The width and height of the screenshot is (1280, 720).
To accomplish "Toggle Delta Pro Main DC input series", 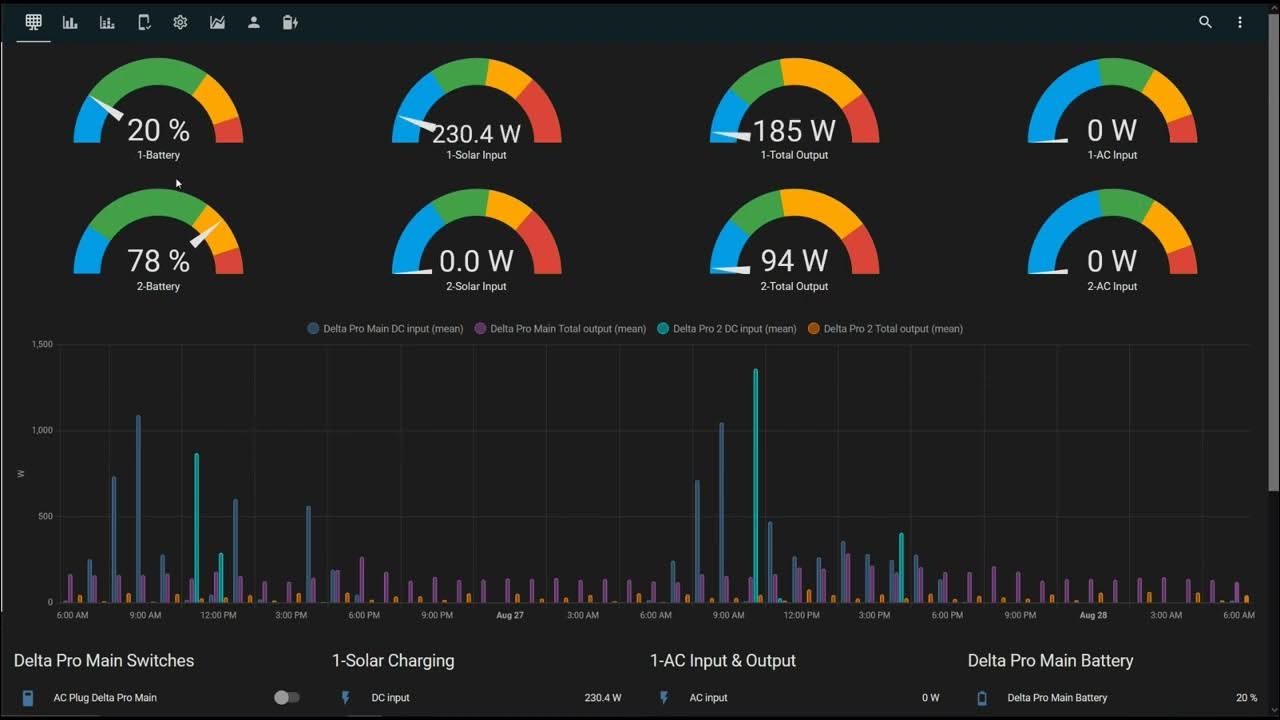I will click(x=385, y=328).
